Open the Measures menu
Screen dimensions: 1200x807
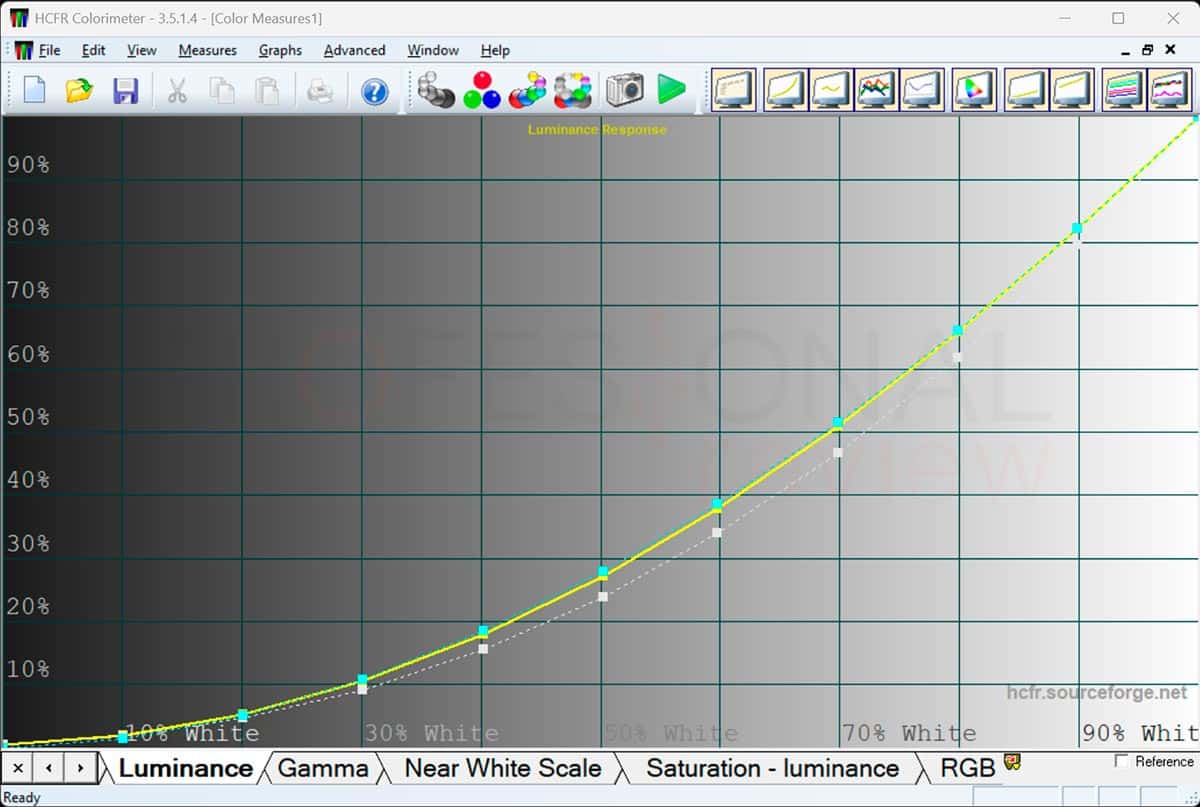[x=207, y=50]
